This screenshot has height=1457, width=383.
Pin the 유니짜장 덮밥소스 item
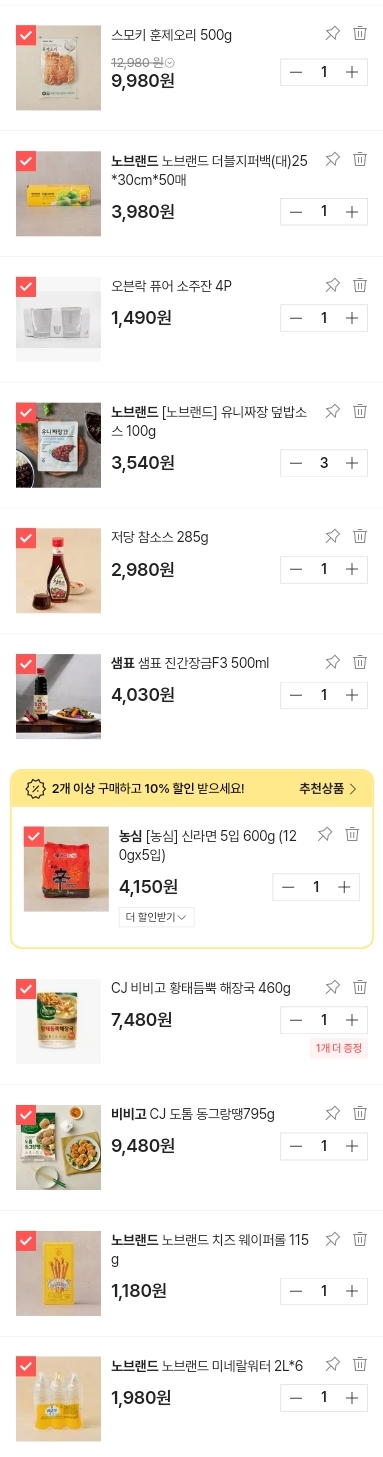(333, 411)
